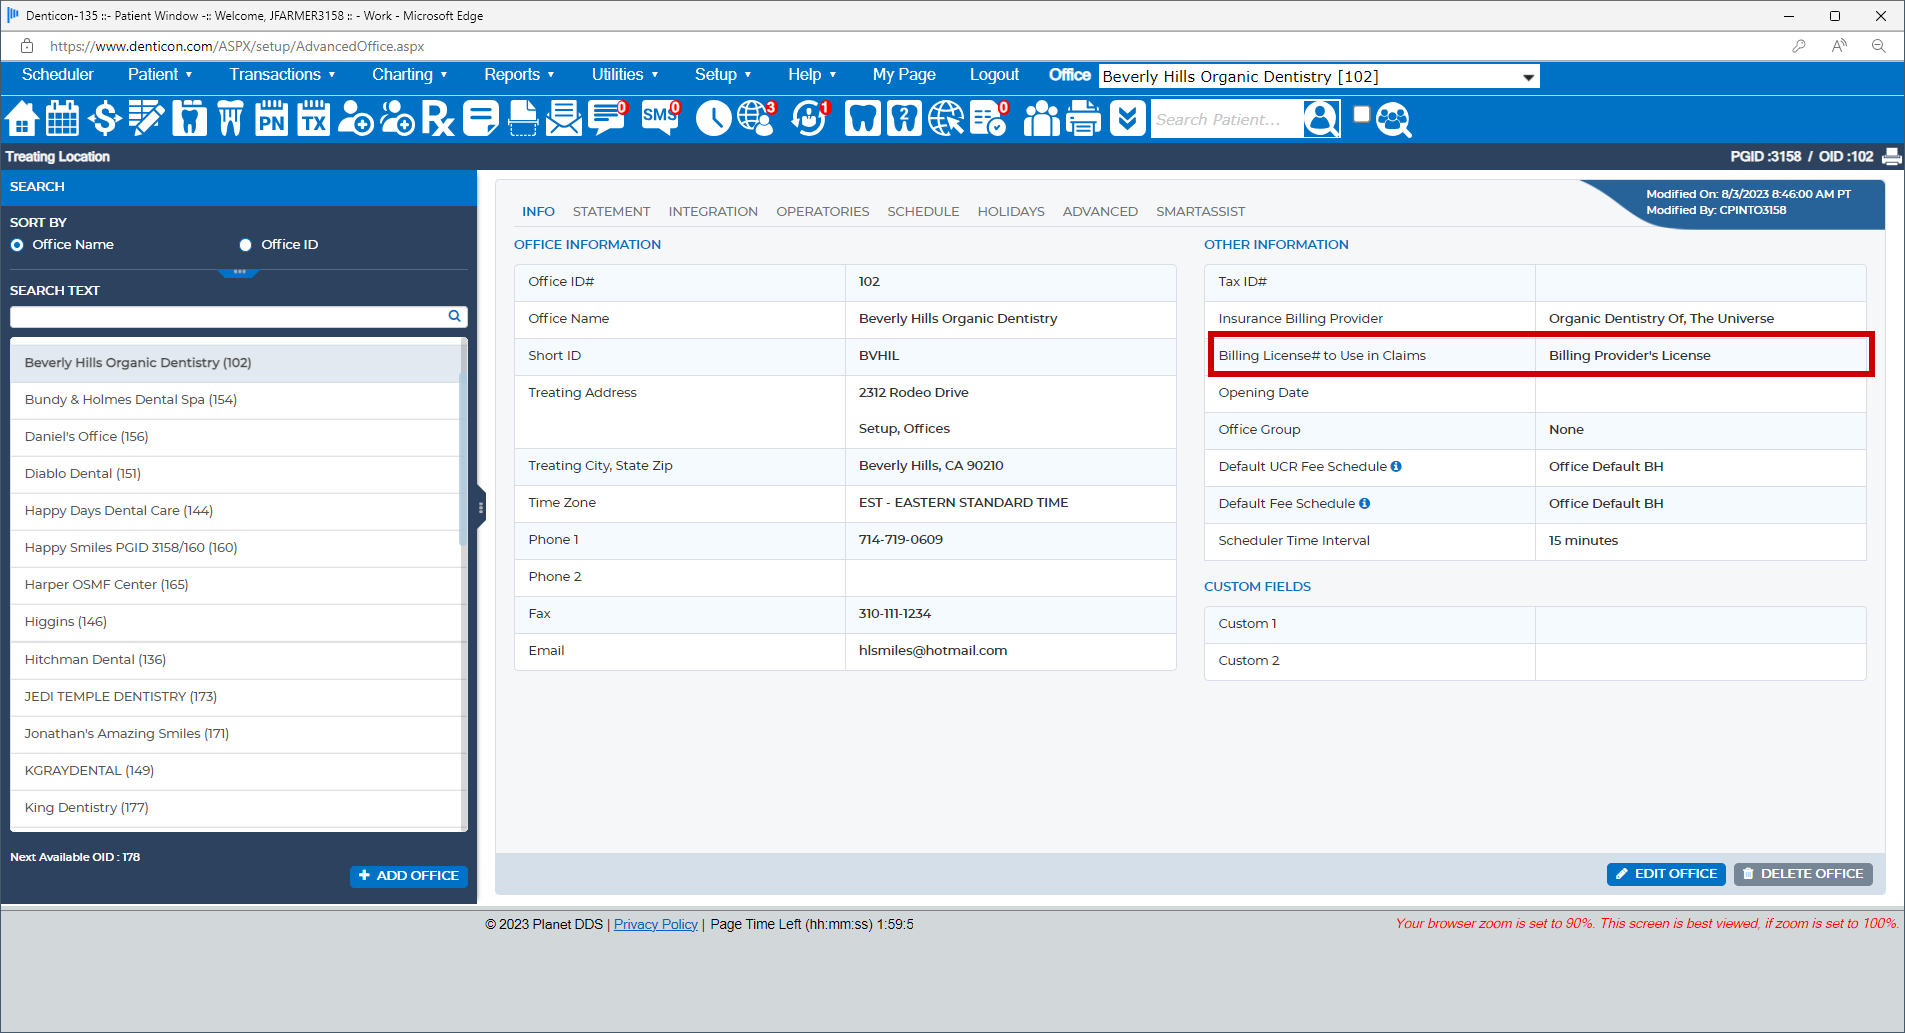Click Default UCR Fee Schedule info icon
Viewport: 1905px width, 1033px height.
[x=1396, y=466]
